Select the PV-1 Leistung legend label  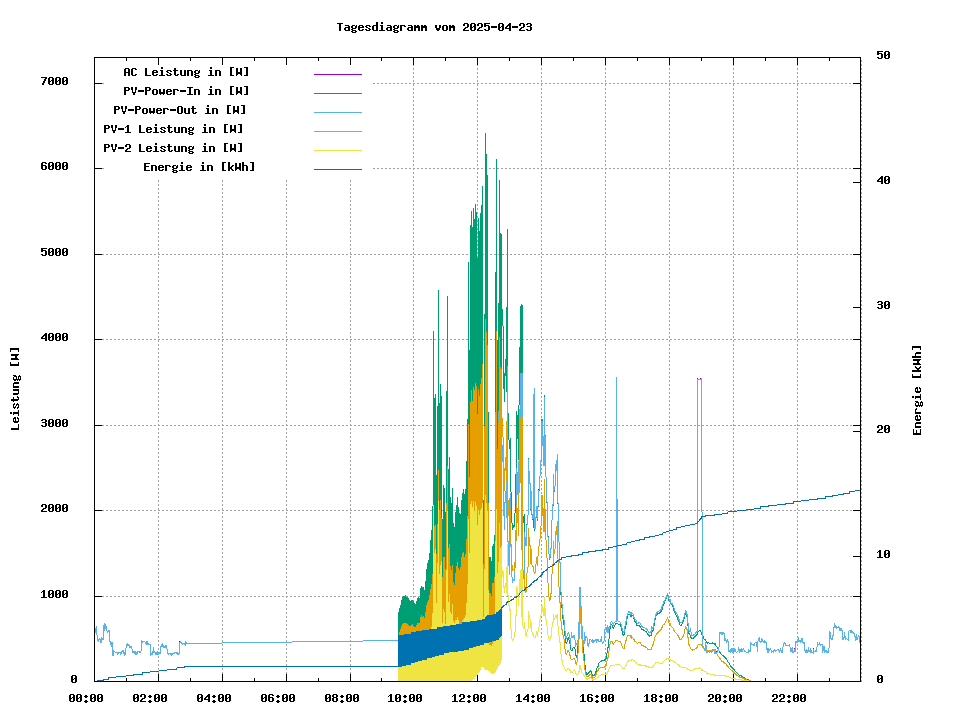(x=173, y=129)
